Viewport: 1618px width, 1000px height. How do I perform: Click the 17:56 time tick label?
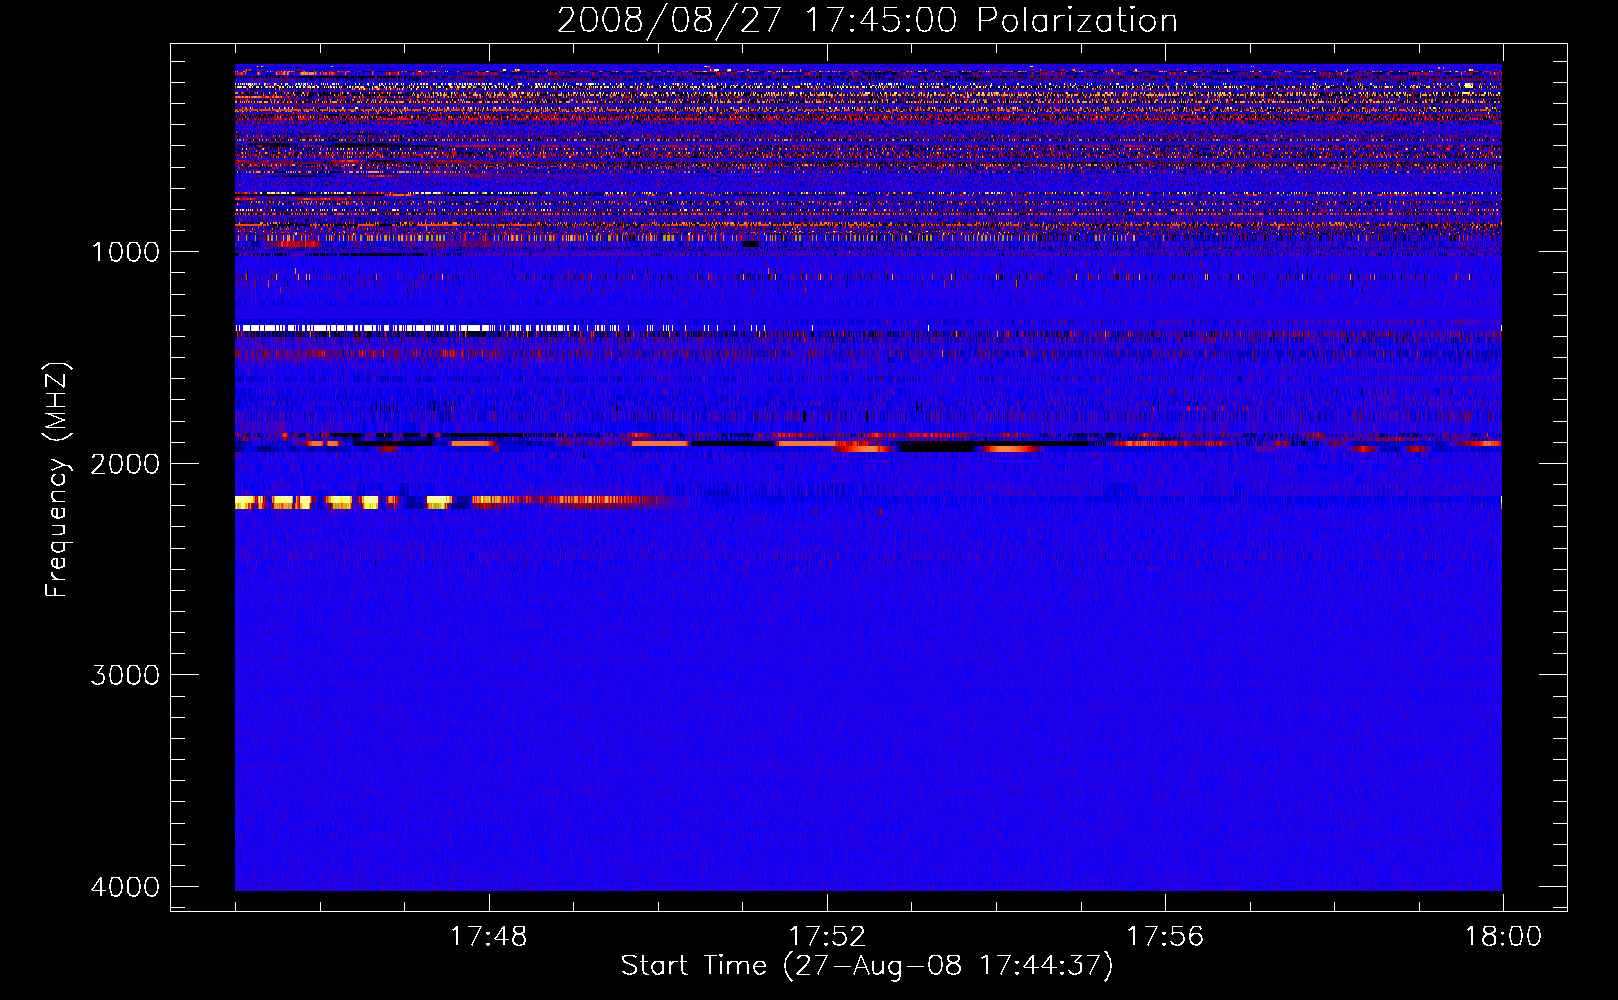1165,937
